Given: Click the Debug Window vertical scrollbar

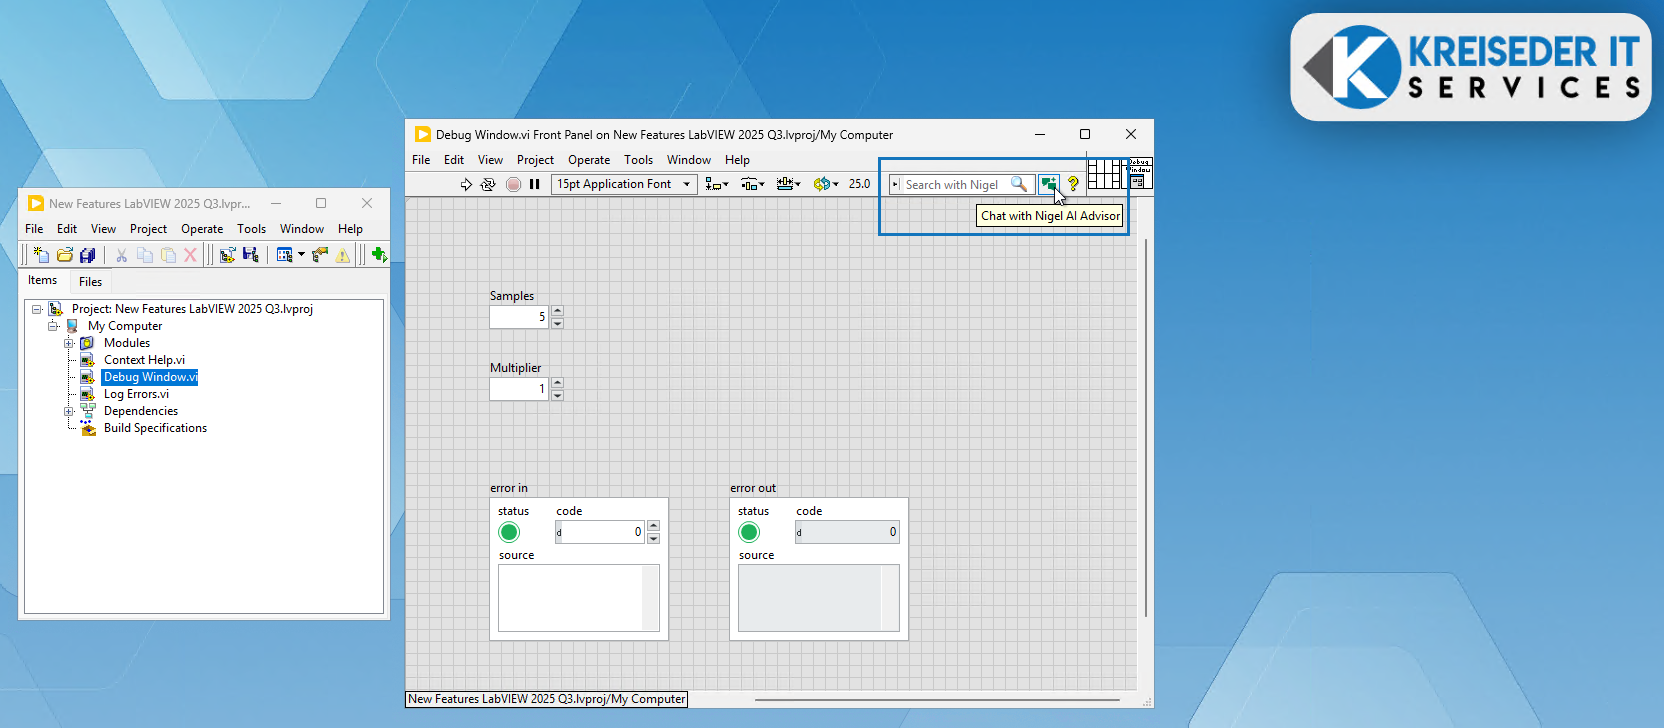Looking at the screenshot, I should [x=1146, y=430].
